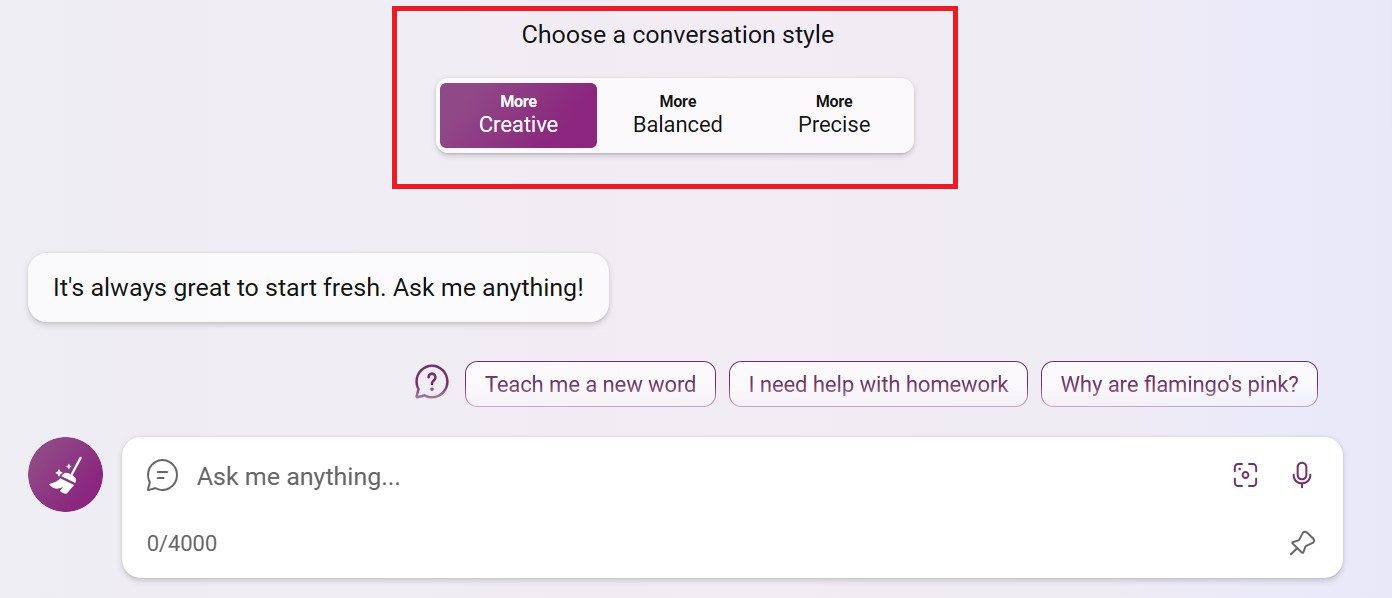Click the 0/4000 character counter

pos(180,543)
